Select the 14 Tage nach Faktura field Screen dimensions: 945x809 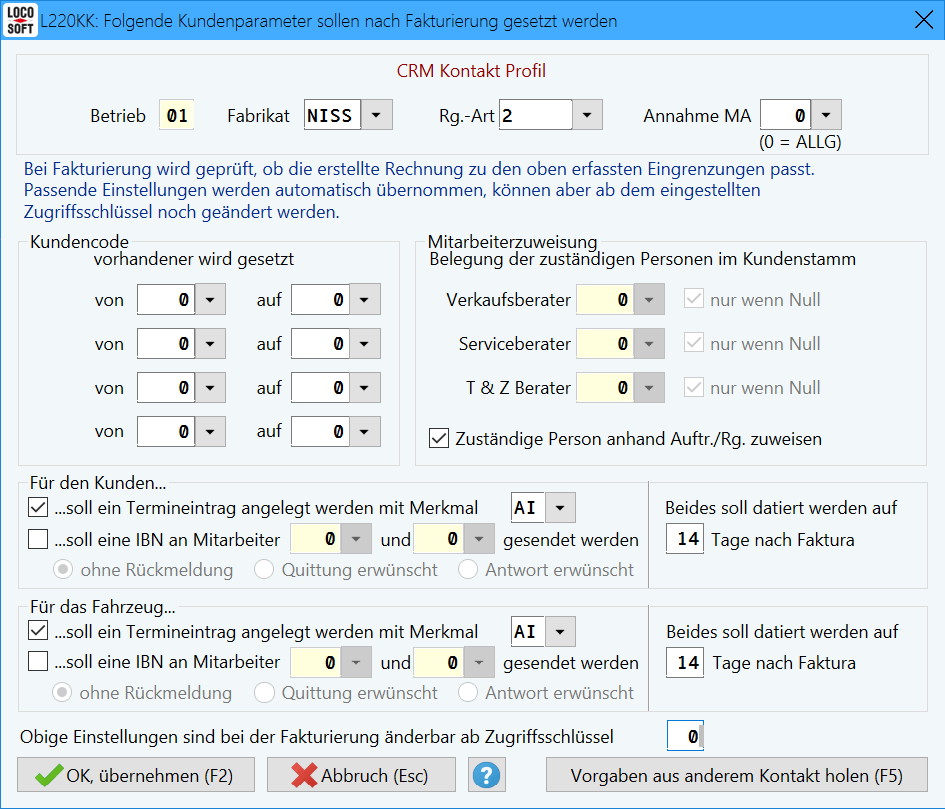point(685,538)
